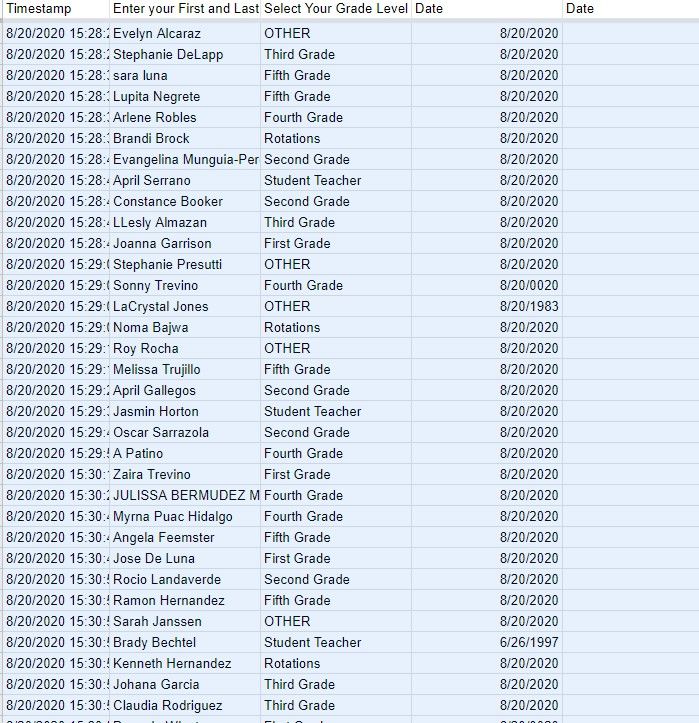Click the Timestamp column header
Viewport: 699px width, 723px height.
[55, 9]
